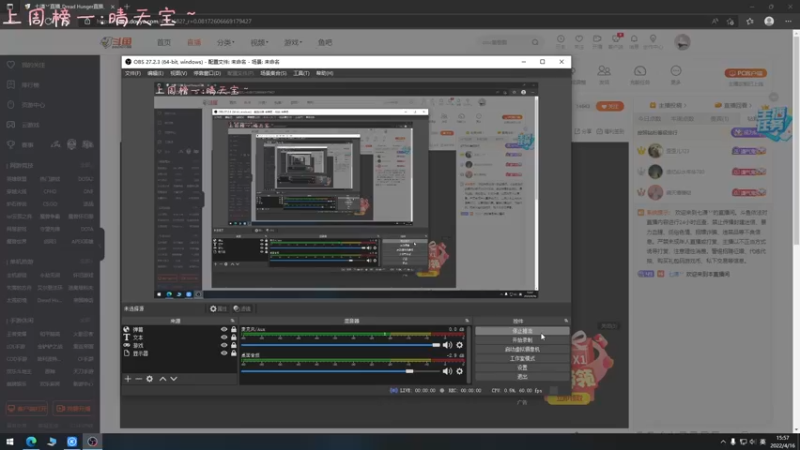Open Microsoft Edge from the taskbar

[31, 441]
